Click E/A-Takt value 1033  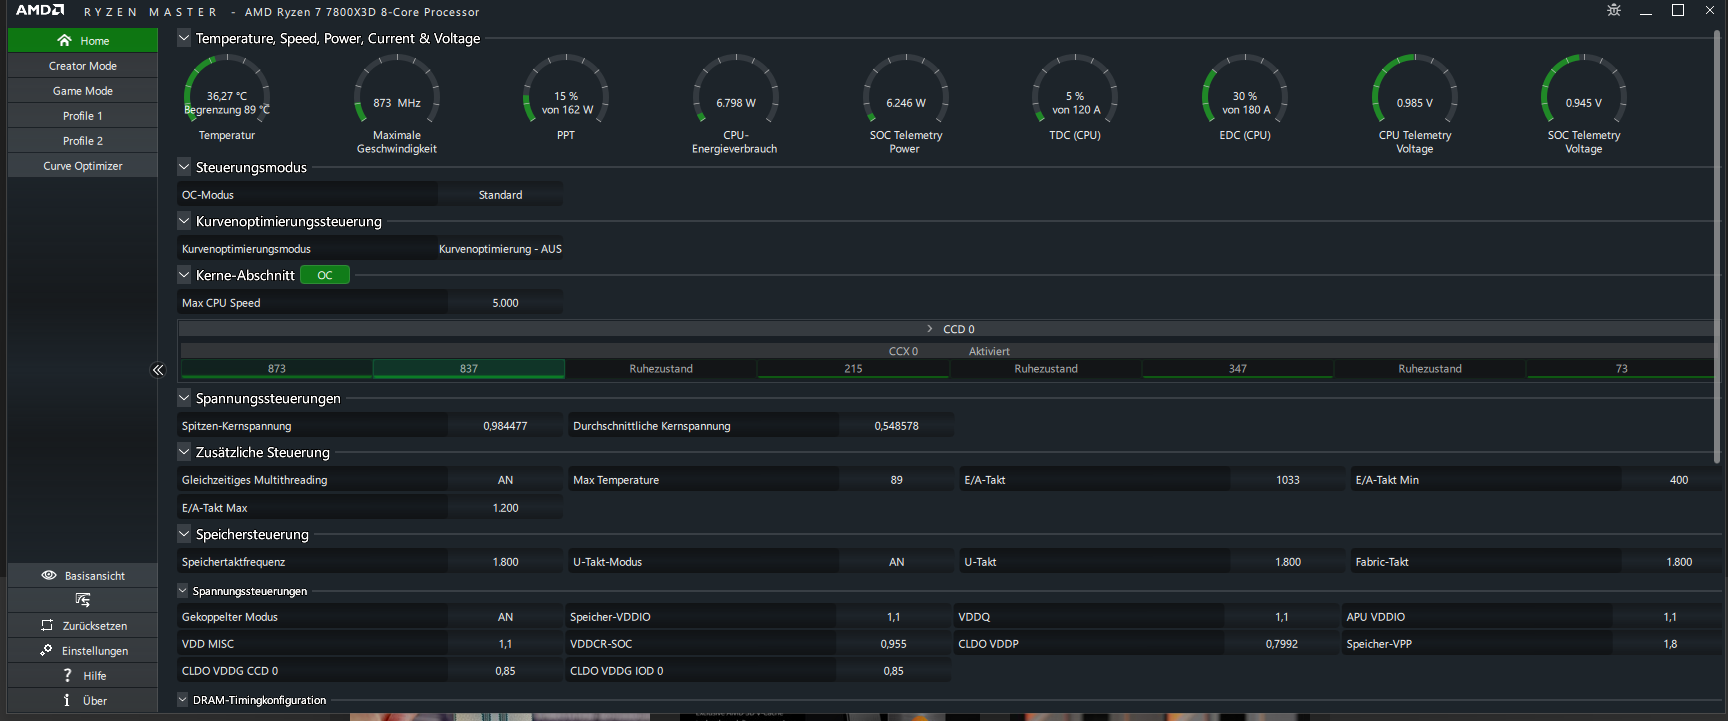[1288, 480]
